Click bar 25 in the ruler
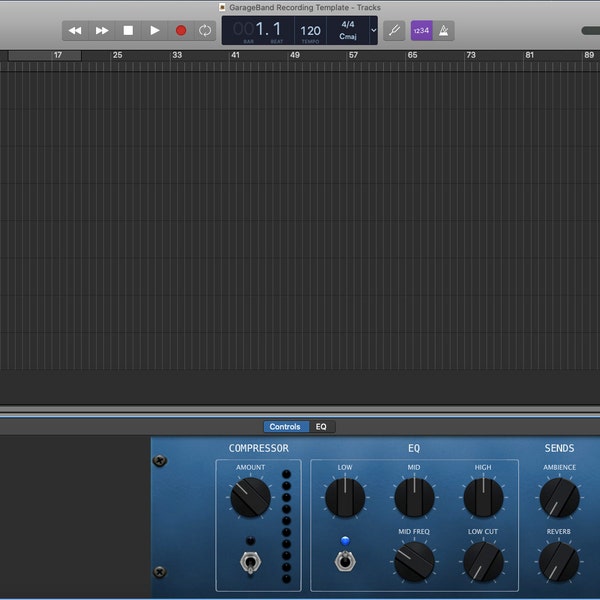600x600 pixels. click(x=117, y=55)
